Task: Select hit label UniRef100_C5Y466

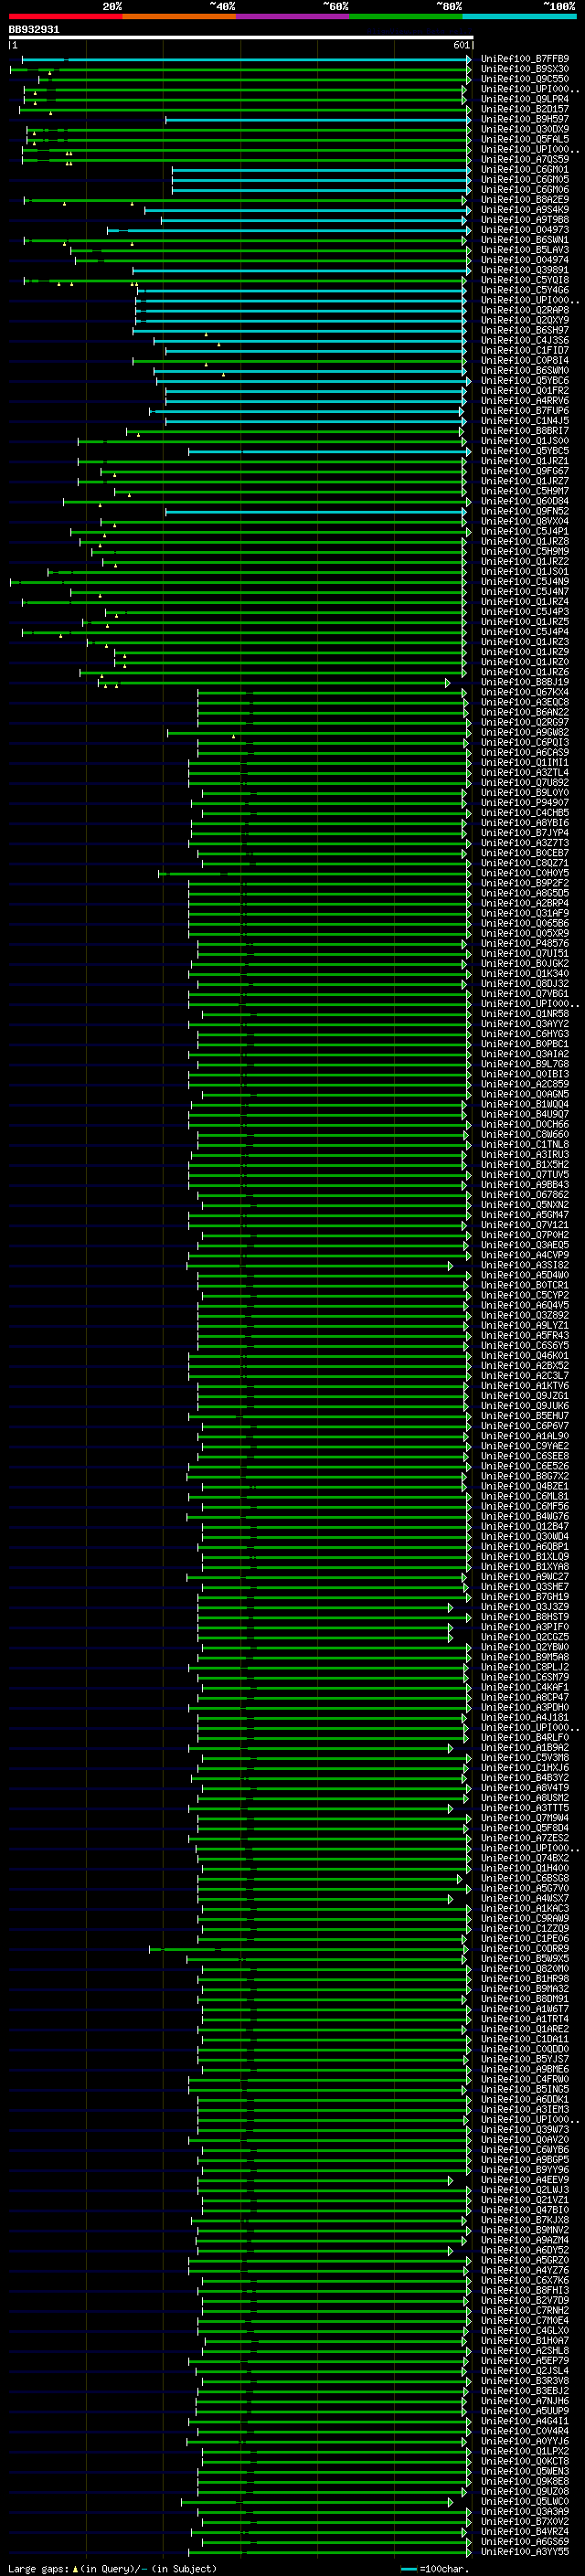Action: 525,290
